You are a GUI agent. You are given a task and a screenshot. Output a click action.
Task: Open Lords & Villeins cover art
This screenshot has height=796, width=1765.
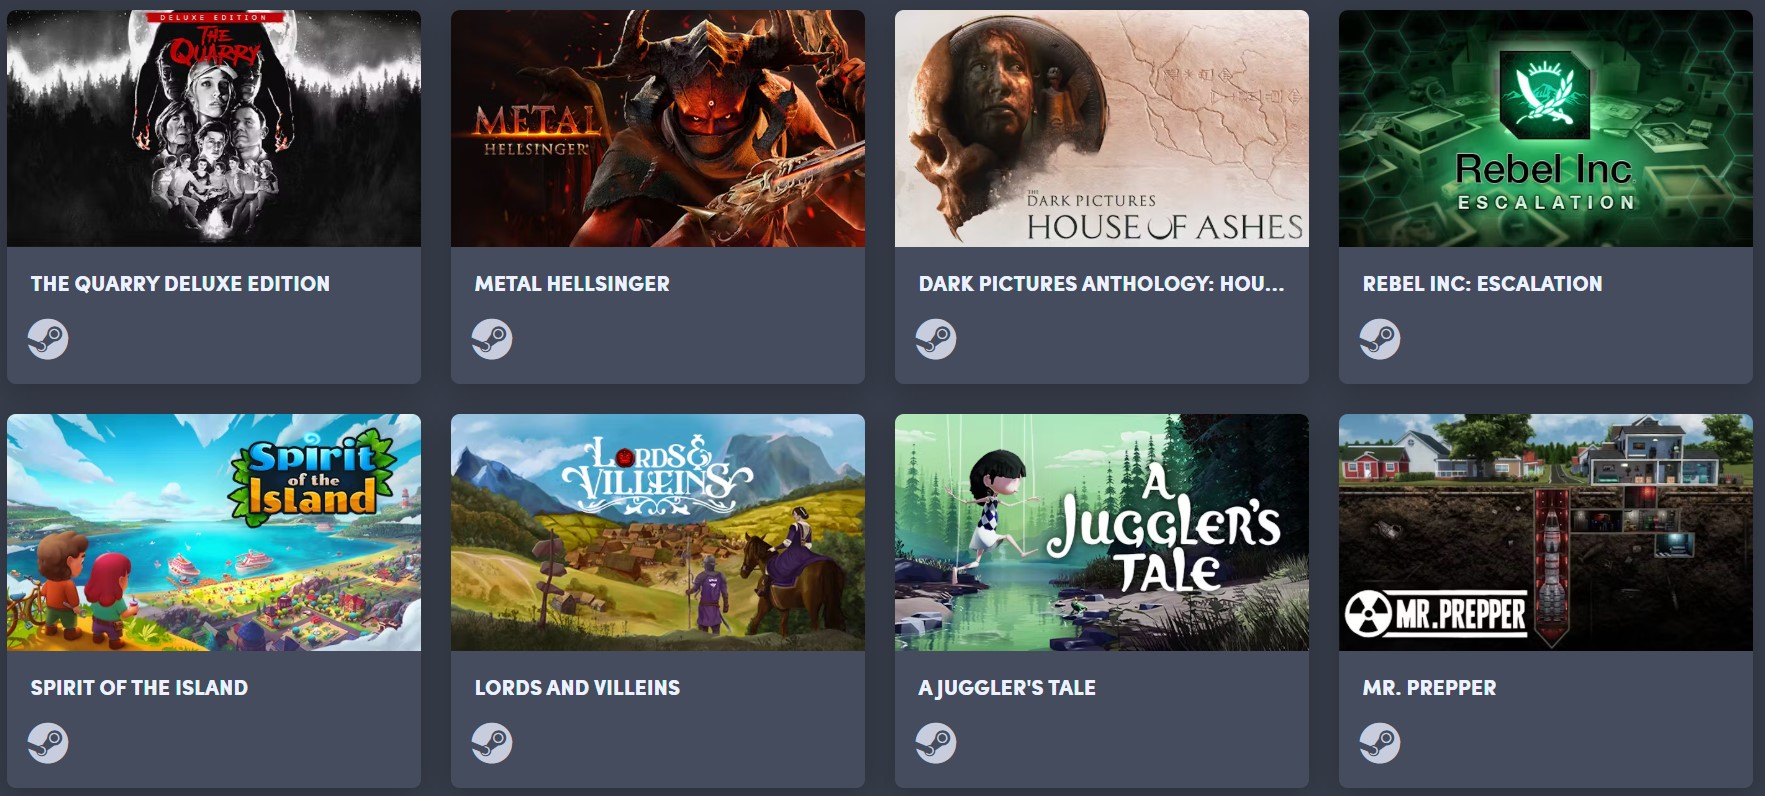(658, 532)
